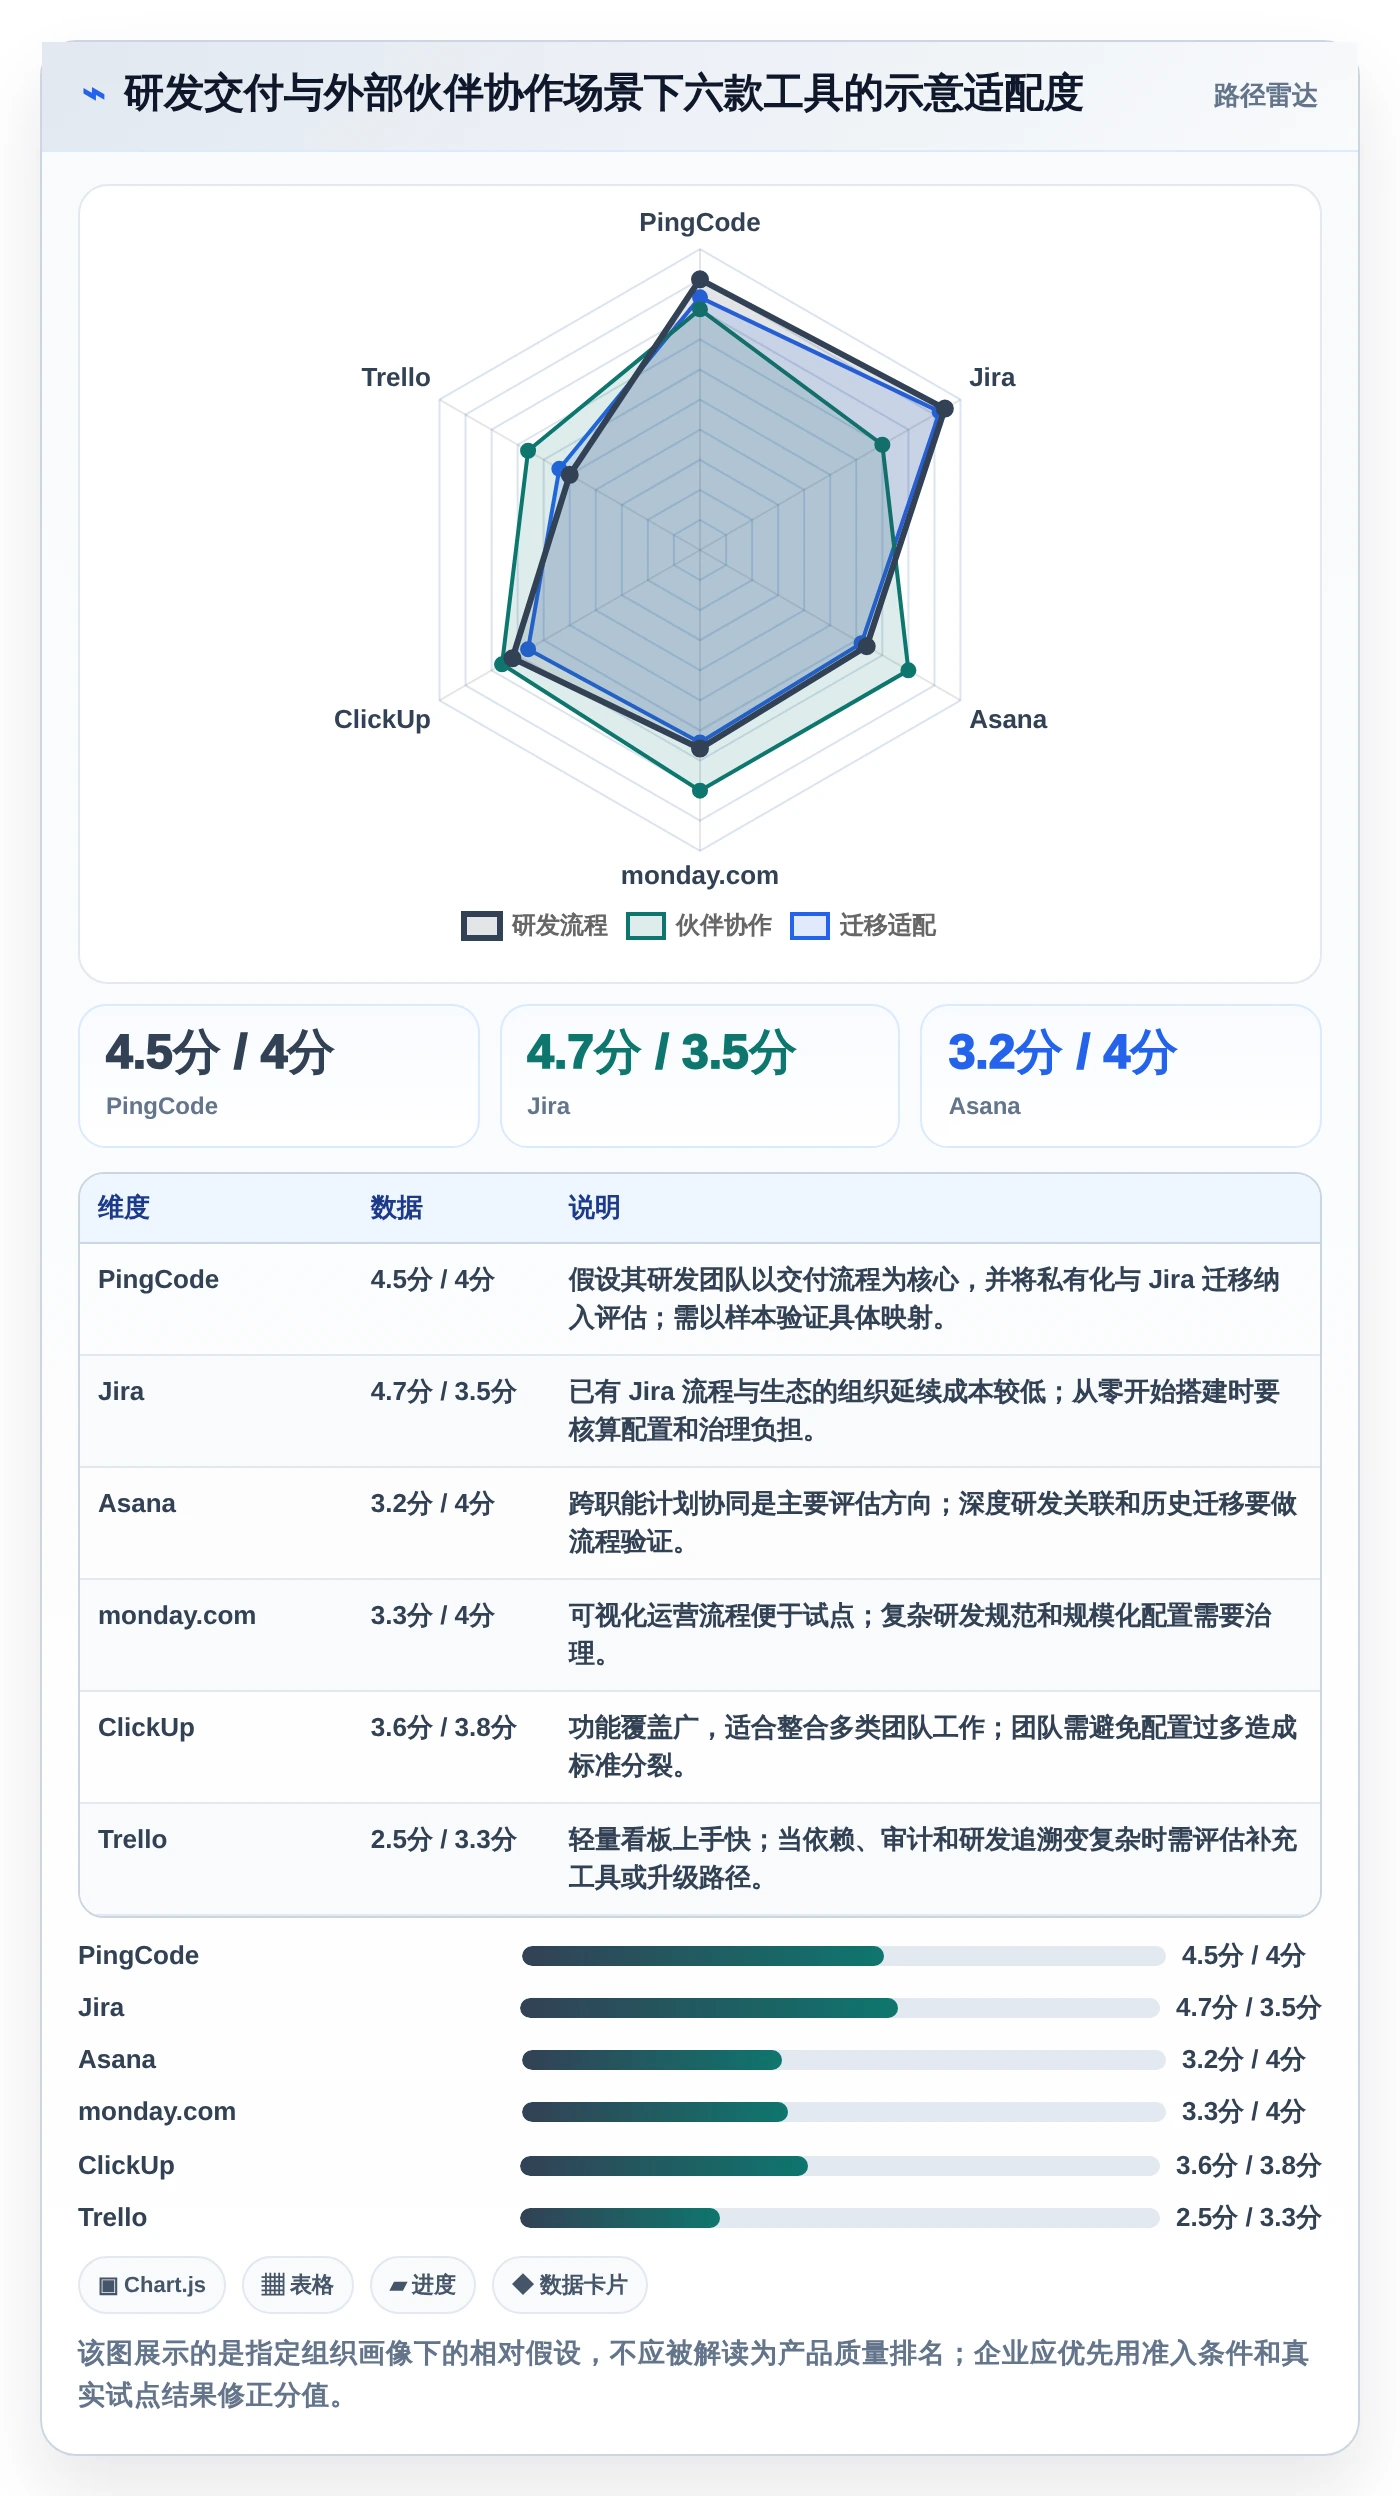The image size is (1400, 2496).
Task: Click the 表格 tag chip
Action: point(297,2285)
